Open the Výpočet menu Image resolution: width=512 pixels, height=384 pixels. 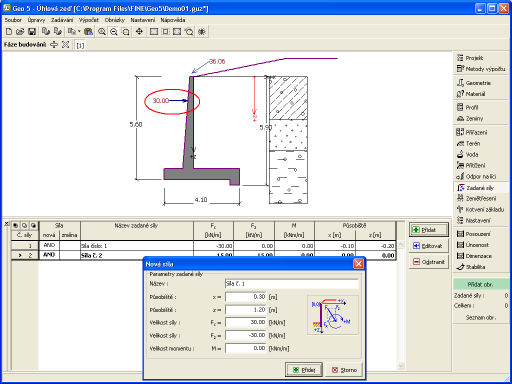(89, 20)
